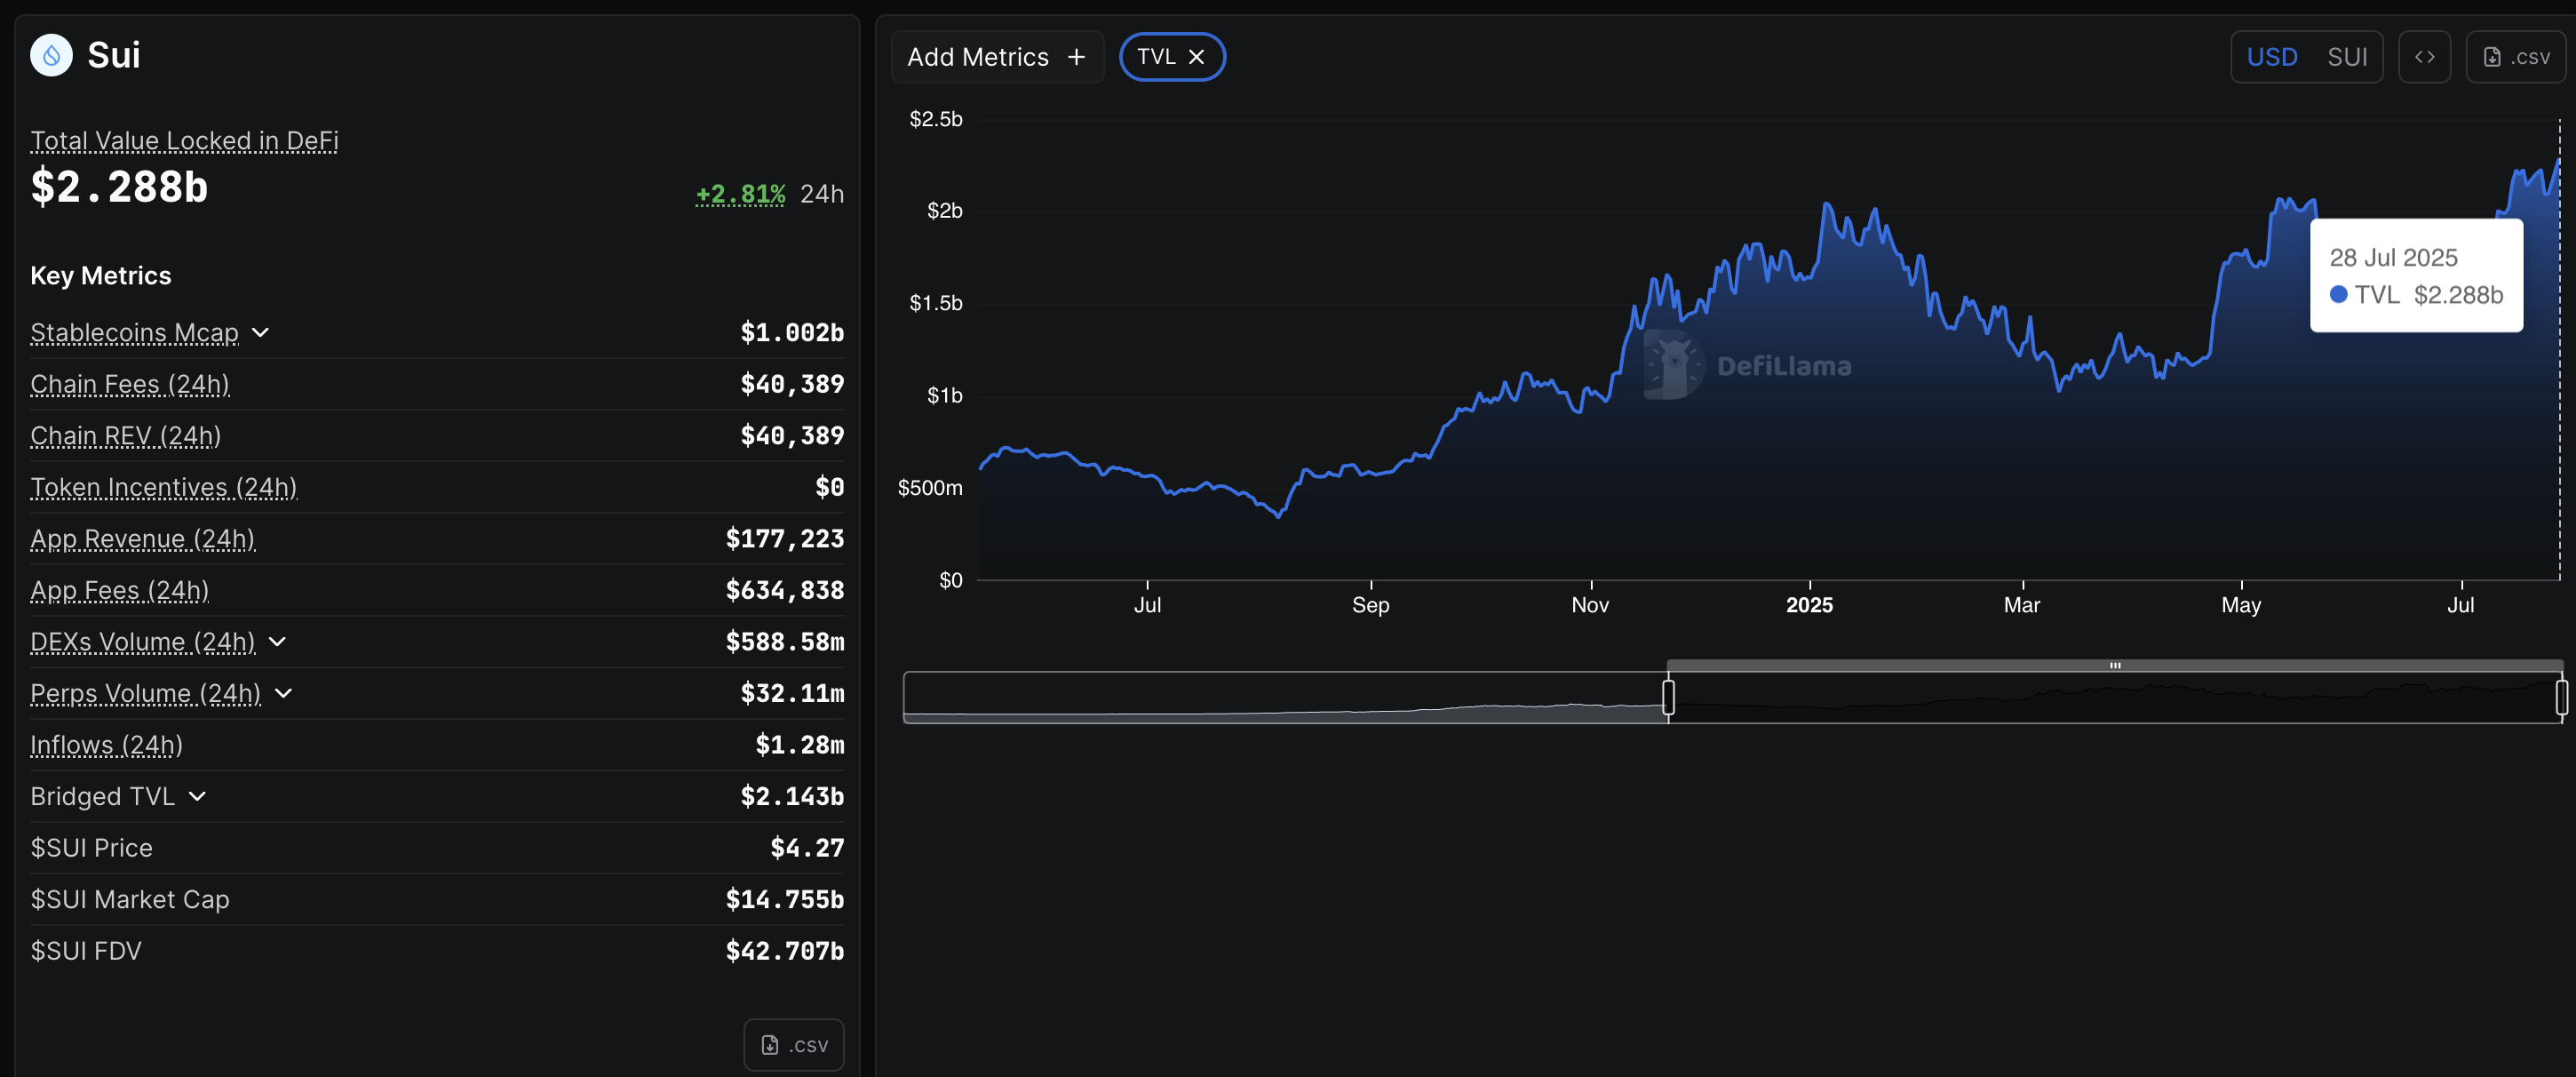2576x1077 pixels.
Task: Download chart data via top .csv icon
Action: tap(2516, 57)
